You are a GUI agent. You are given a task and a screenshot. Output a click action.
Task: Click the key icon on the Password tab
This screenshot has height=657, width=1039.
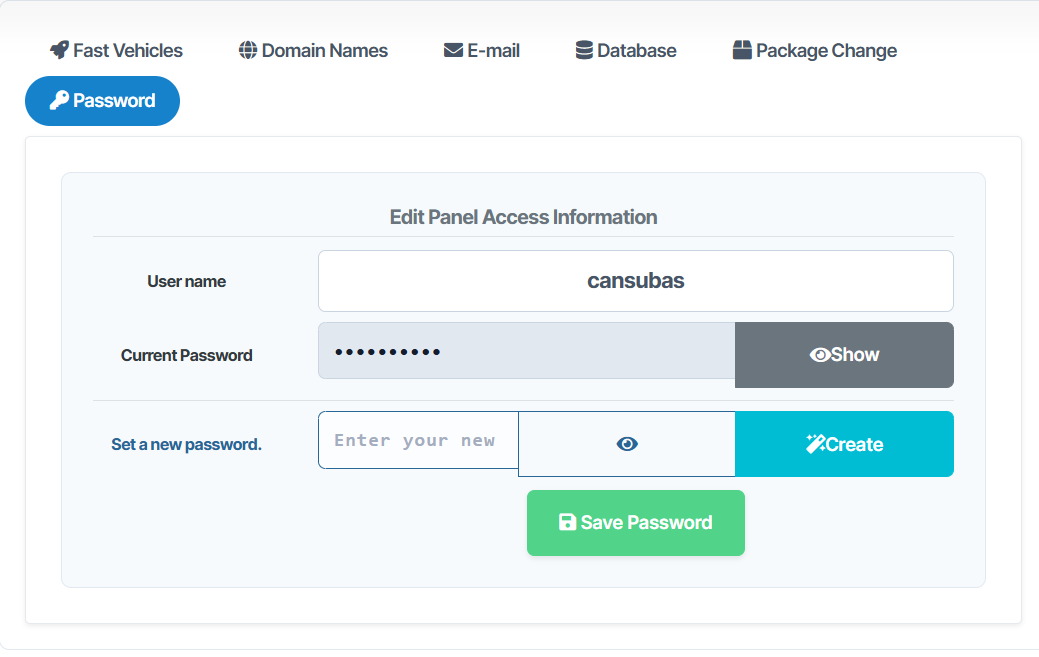pos(59,101)
